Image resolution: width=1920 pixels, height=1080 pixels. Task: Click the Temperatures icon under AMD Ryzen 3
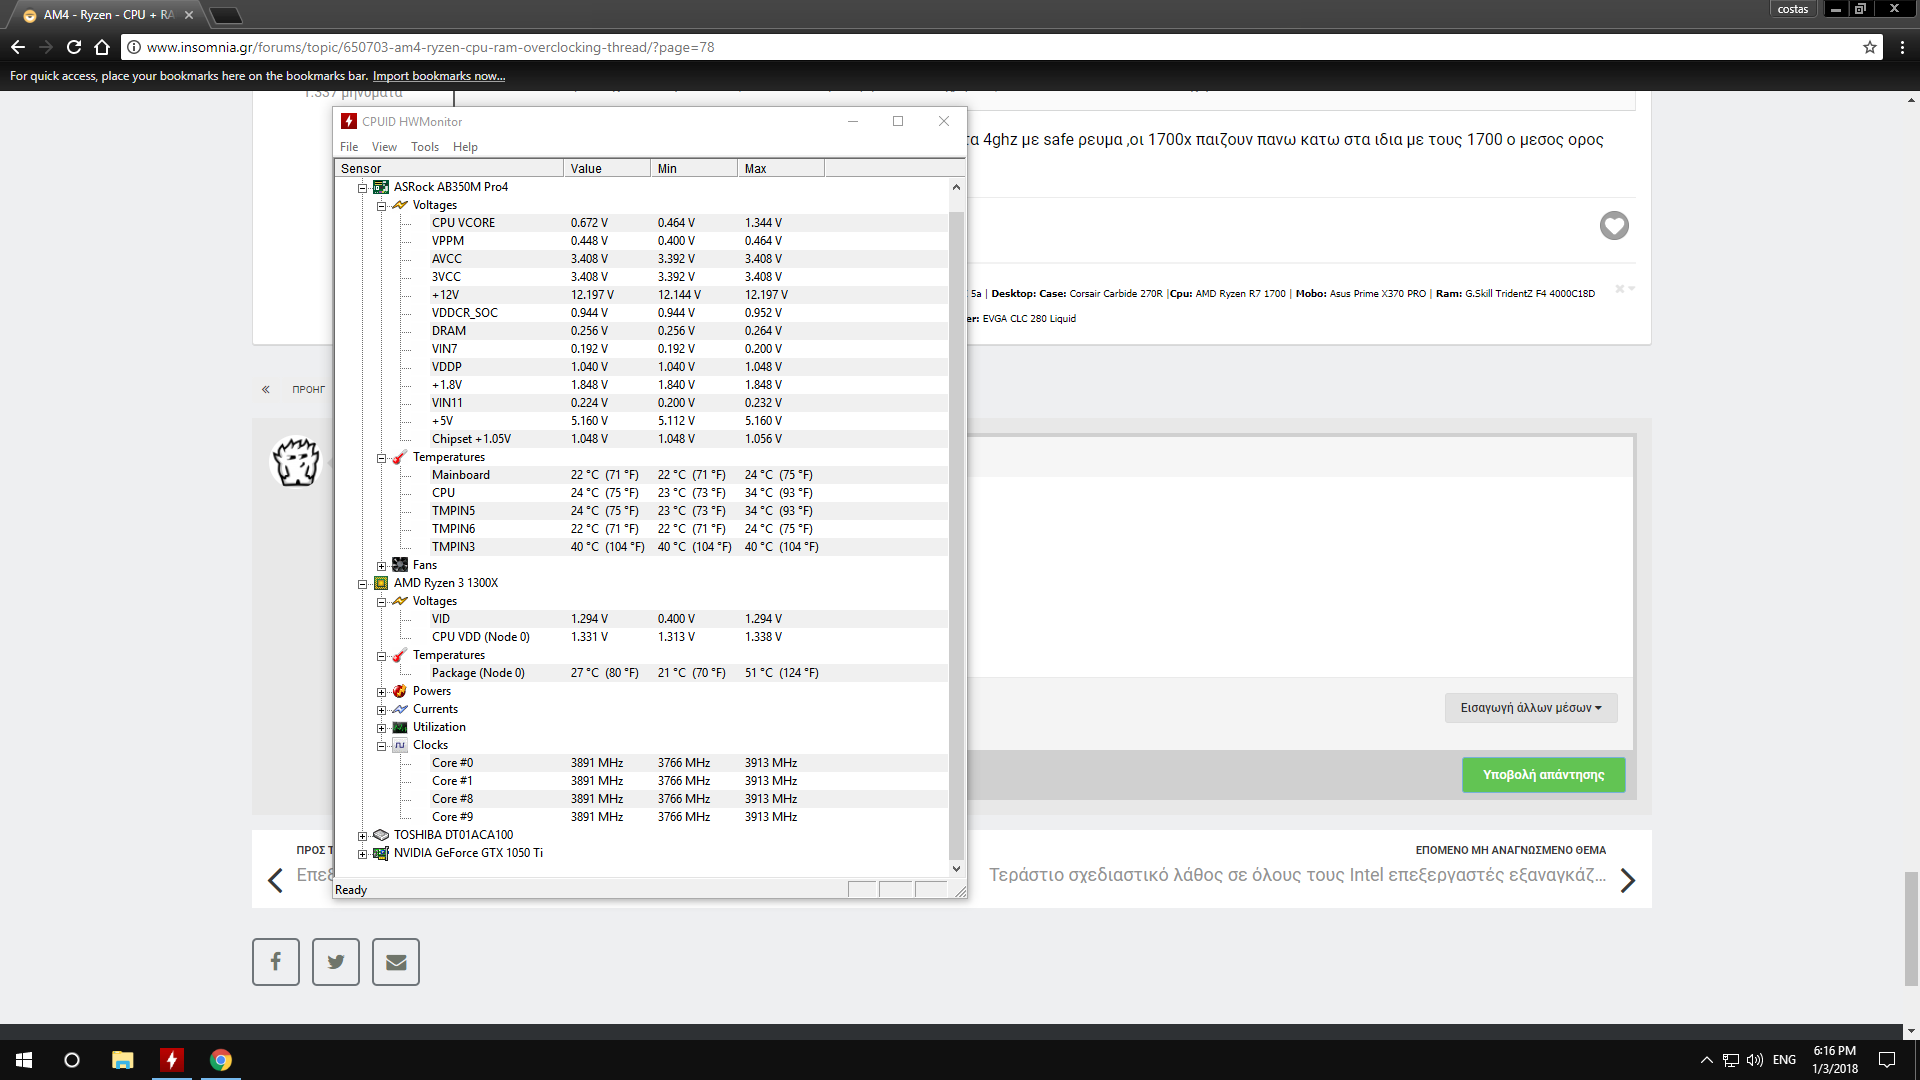[x=400, y=655]
